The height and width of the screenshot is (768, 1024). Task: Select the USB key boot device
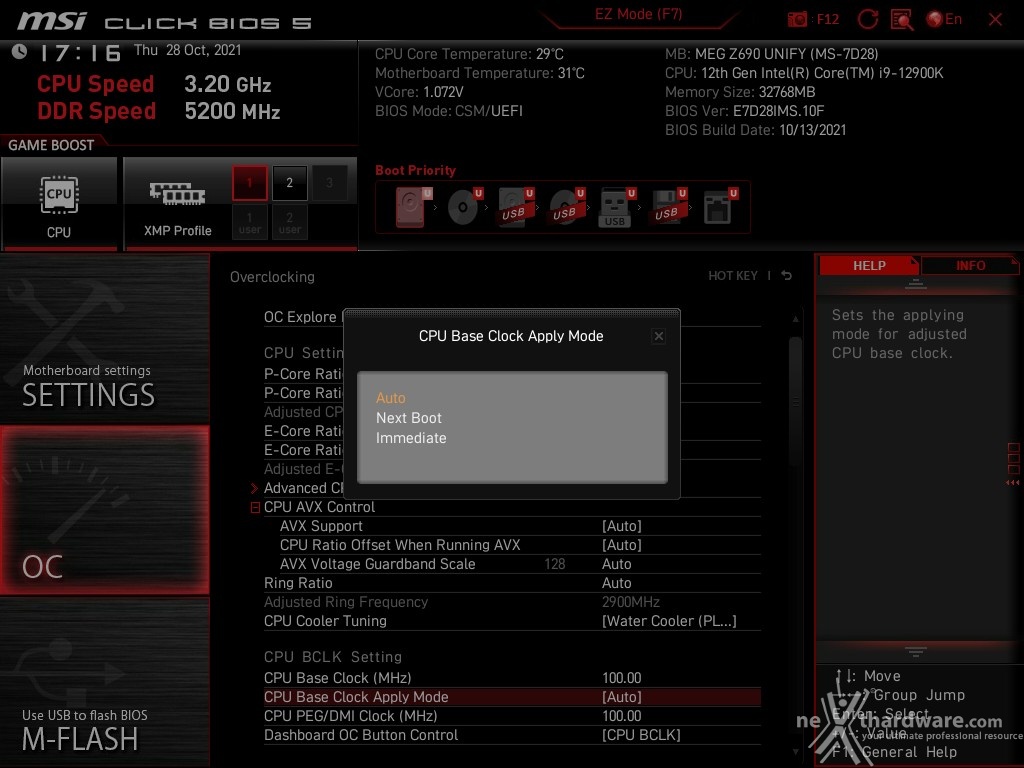[617, 207]
